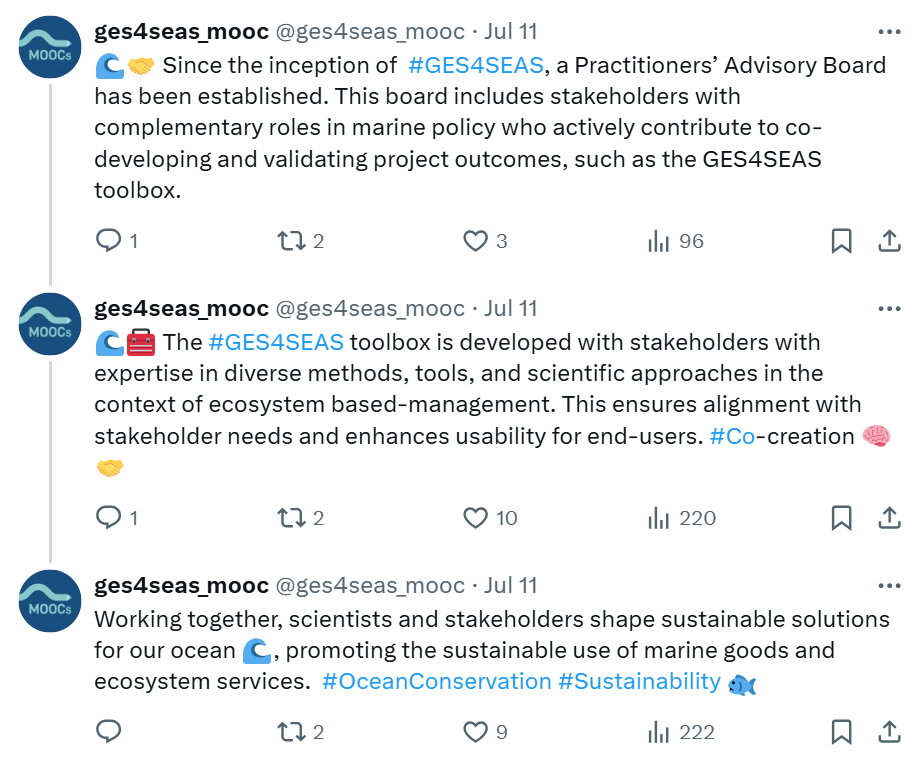This screenshot has width=922, height=760.
Task: Bookmark the sustainable solutions ocean tweet
Action: (x=841, y=732)
